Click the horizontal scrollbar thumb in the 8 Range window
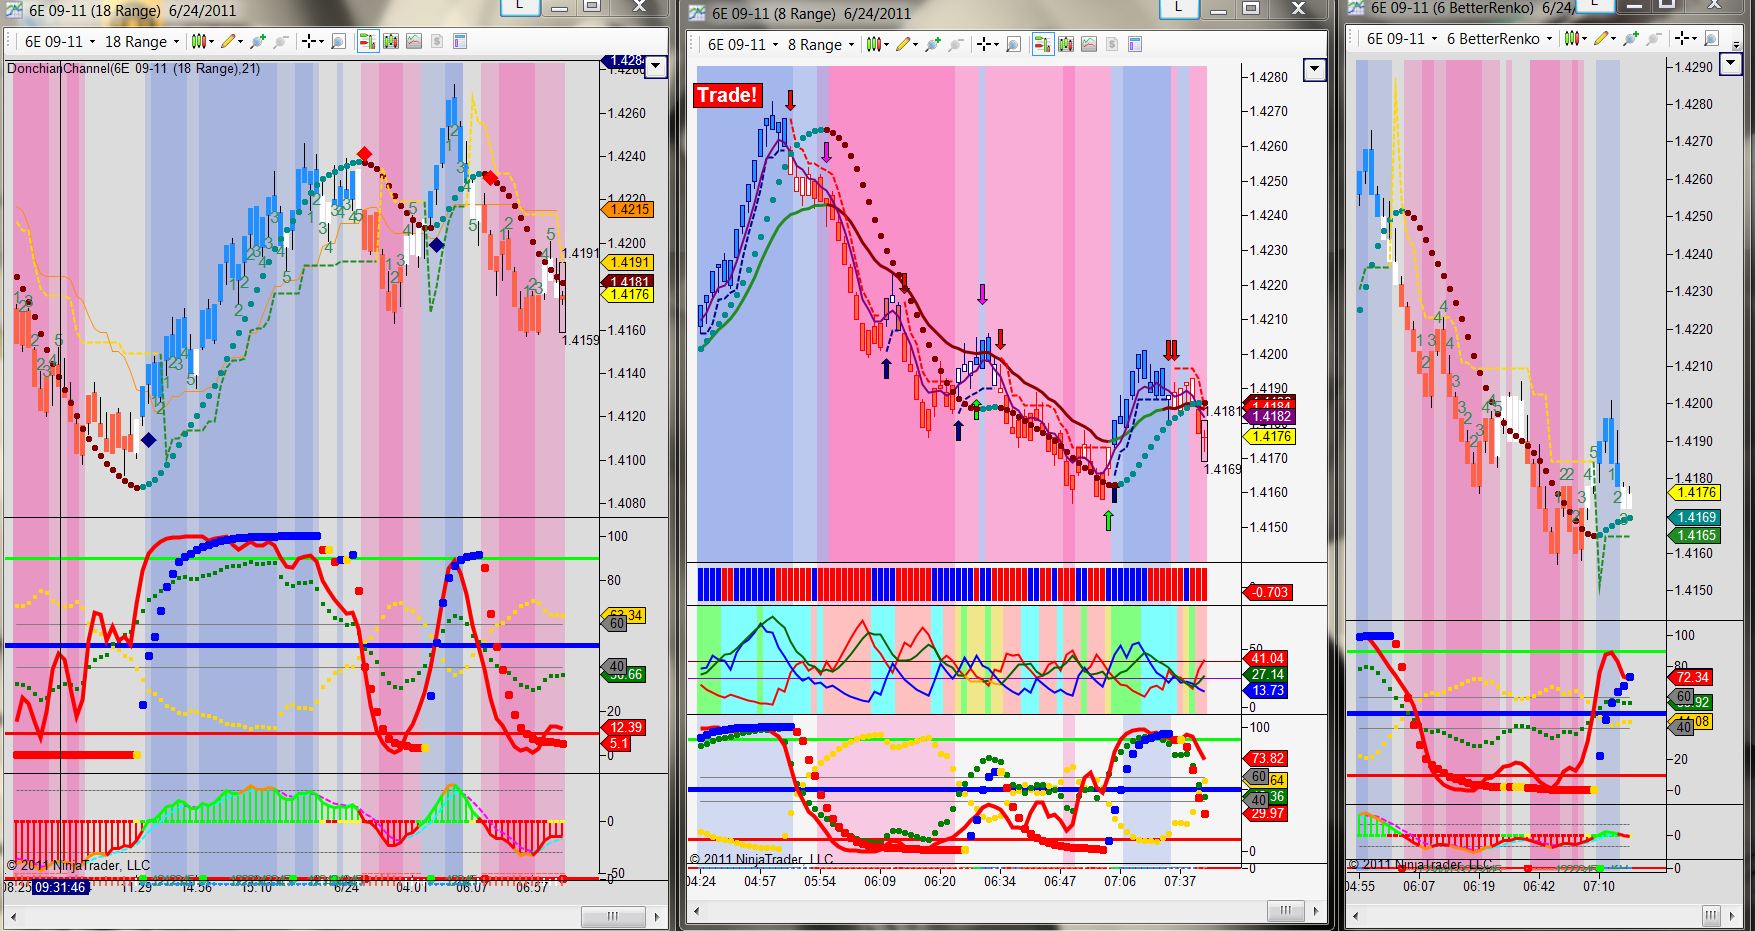Image resolution: width=1755 pixels, height=931 pixels. tap(1288, 911)
